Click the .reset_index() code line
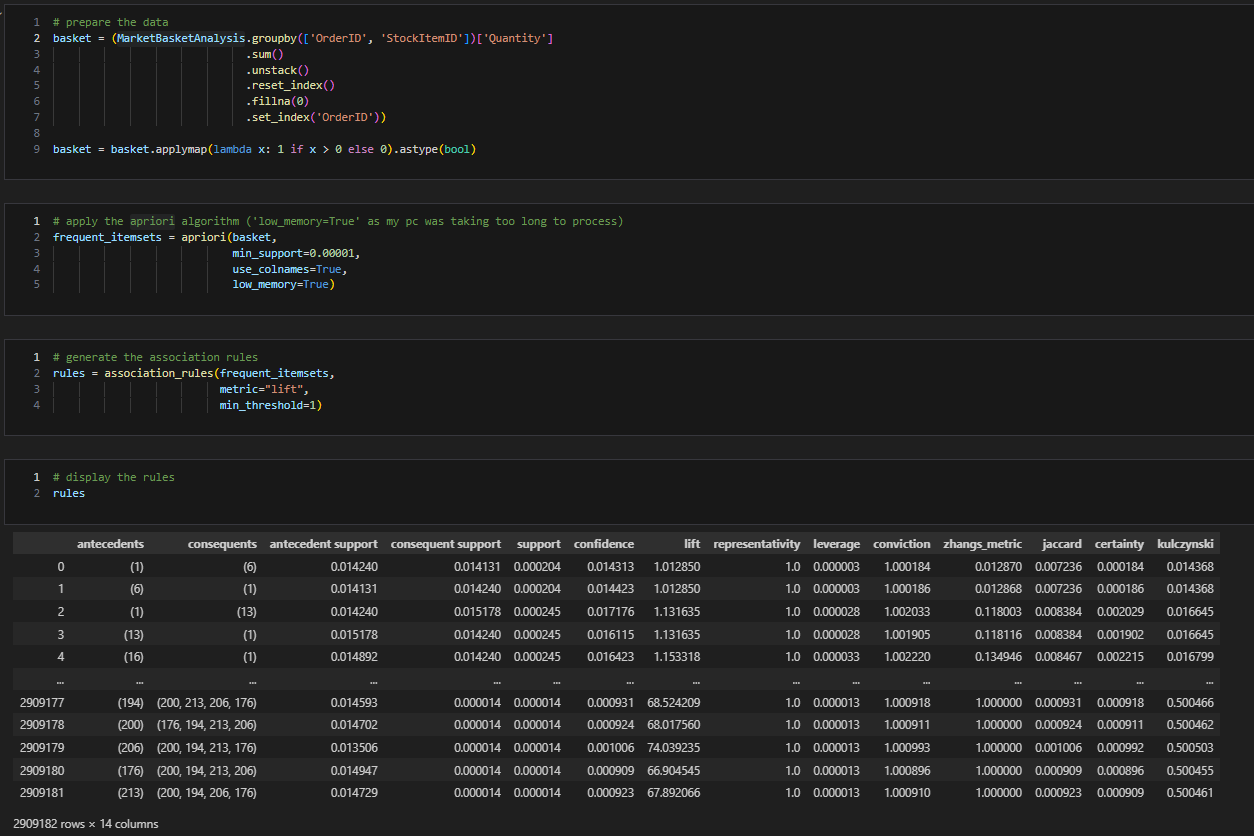 290,86
